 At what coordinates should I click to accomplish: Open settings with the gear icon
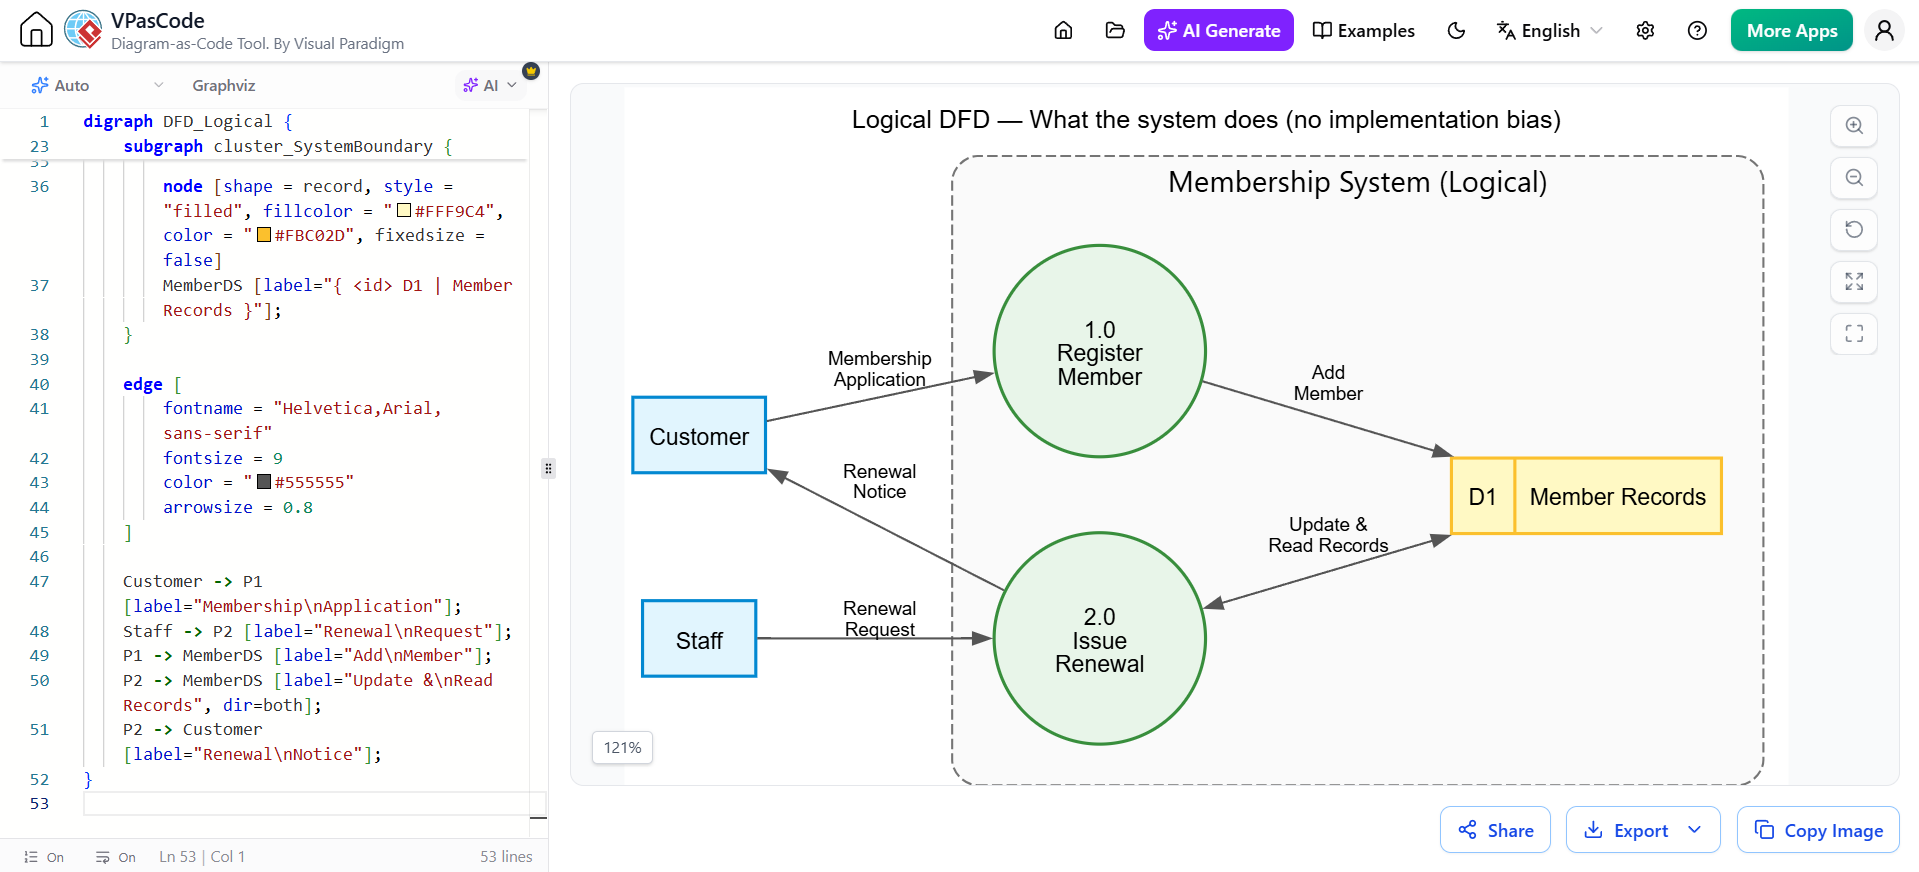click(x=1645, y=30)
